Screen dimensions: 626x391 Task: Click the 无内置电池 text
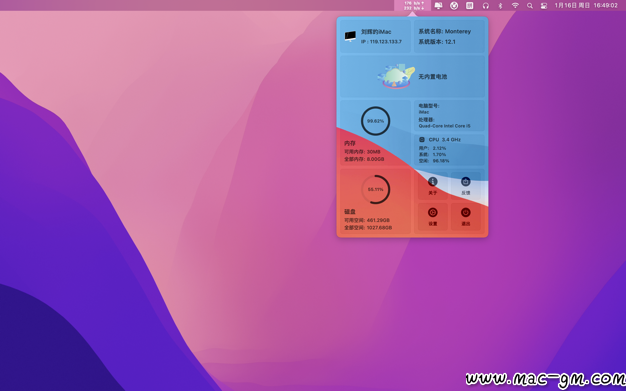point(432,77)
